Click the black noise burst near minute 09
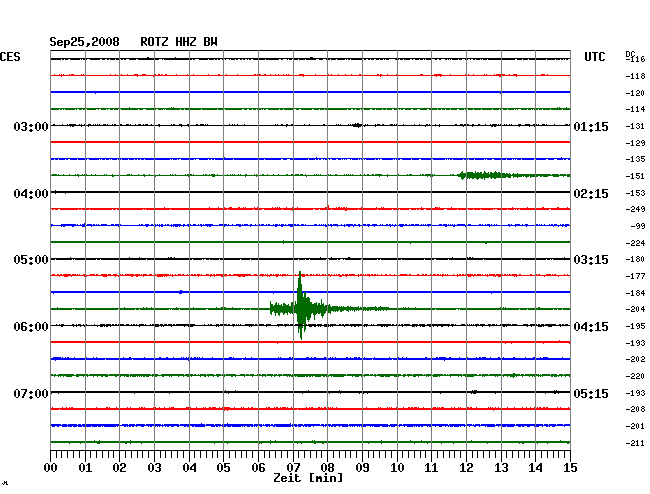 pyautogui.click(x=357, y=125)
